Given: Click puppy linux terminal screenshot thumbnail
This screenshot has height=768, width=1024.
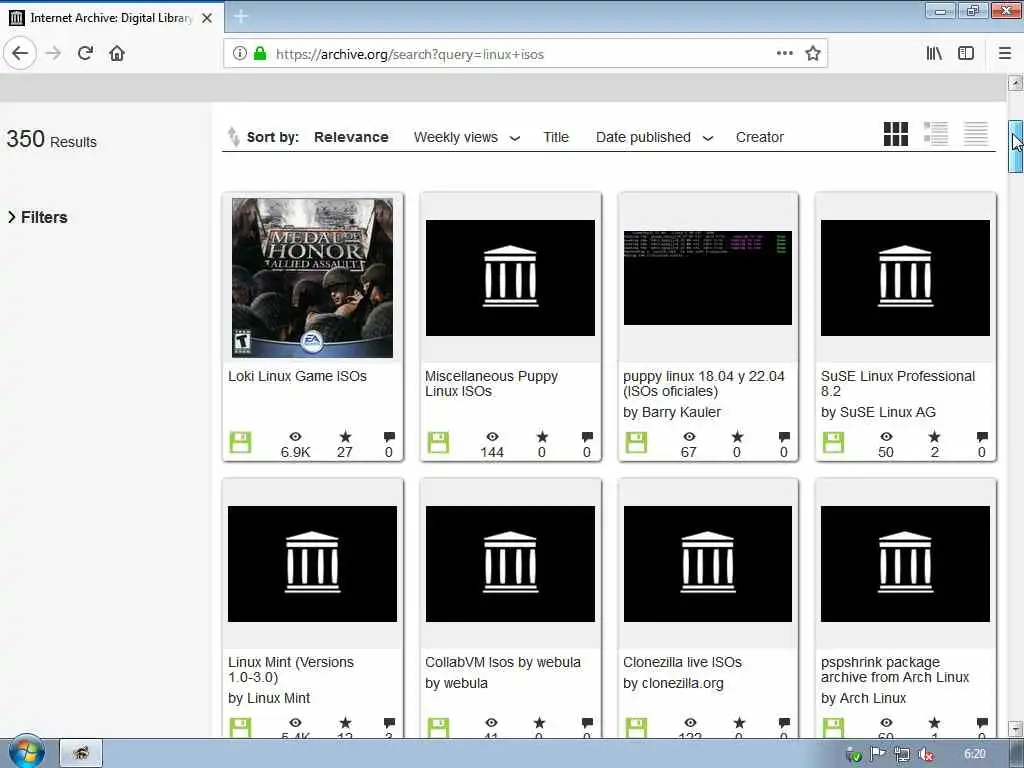Looking at the screenshot, I should pos(708,278).
